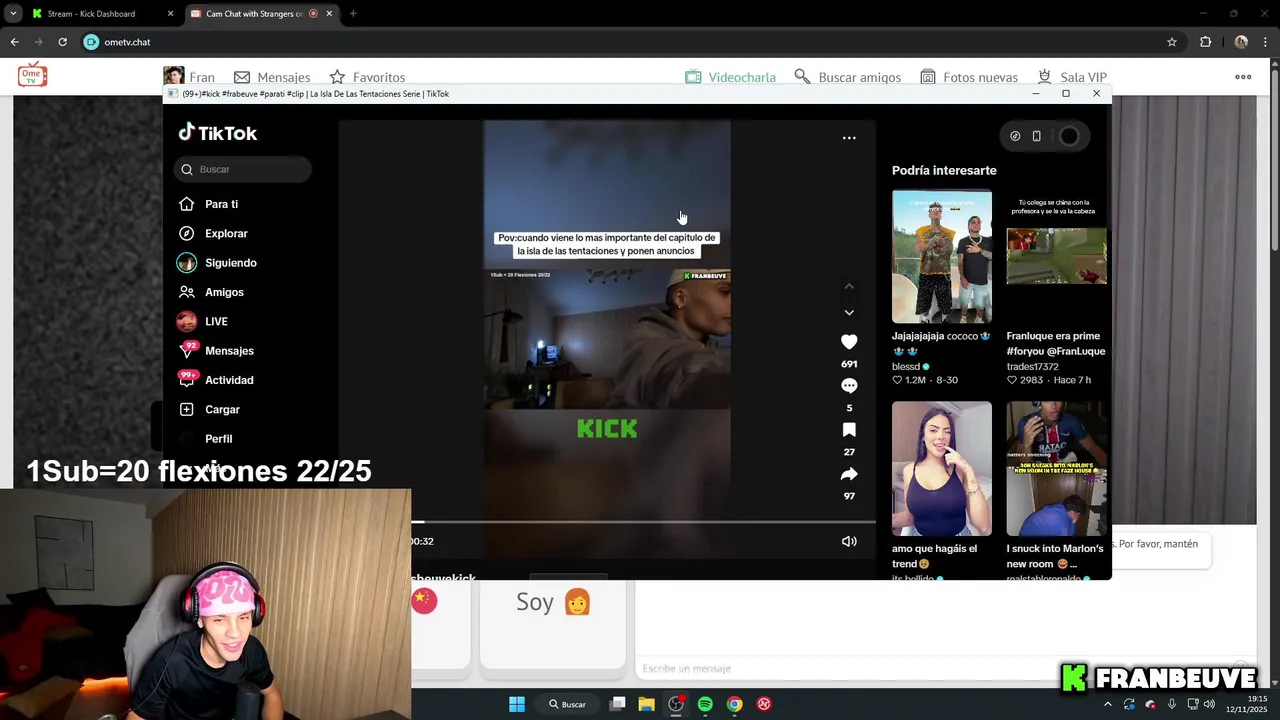Show hidden tray icons chevron
This screenshot has width=1280, height=720.
tap(1107, 704)
